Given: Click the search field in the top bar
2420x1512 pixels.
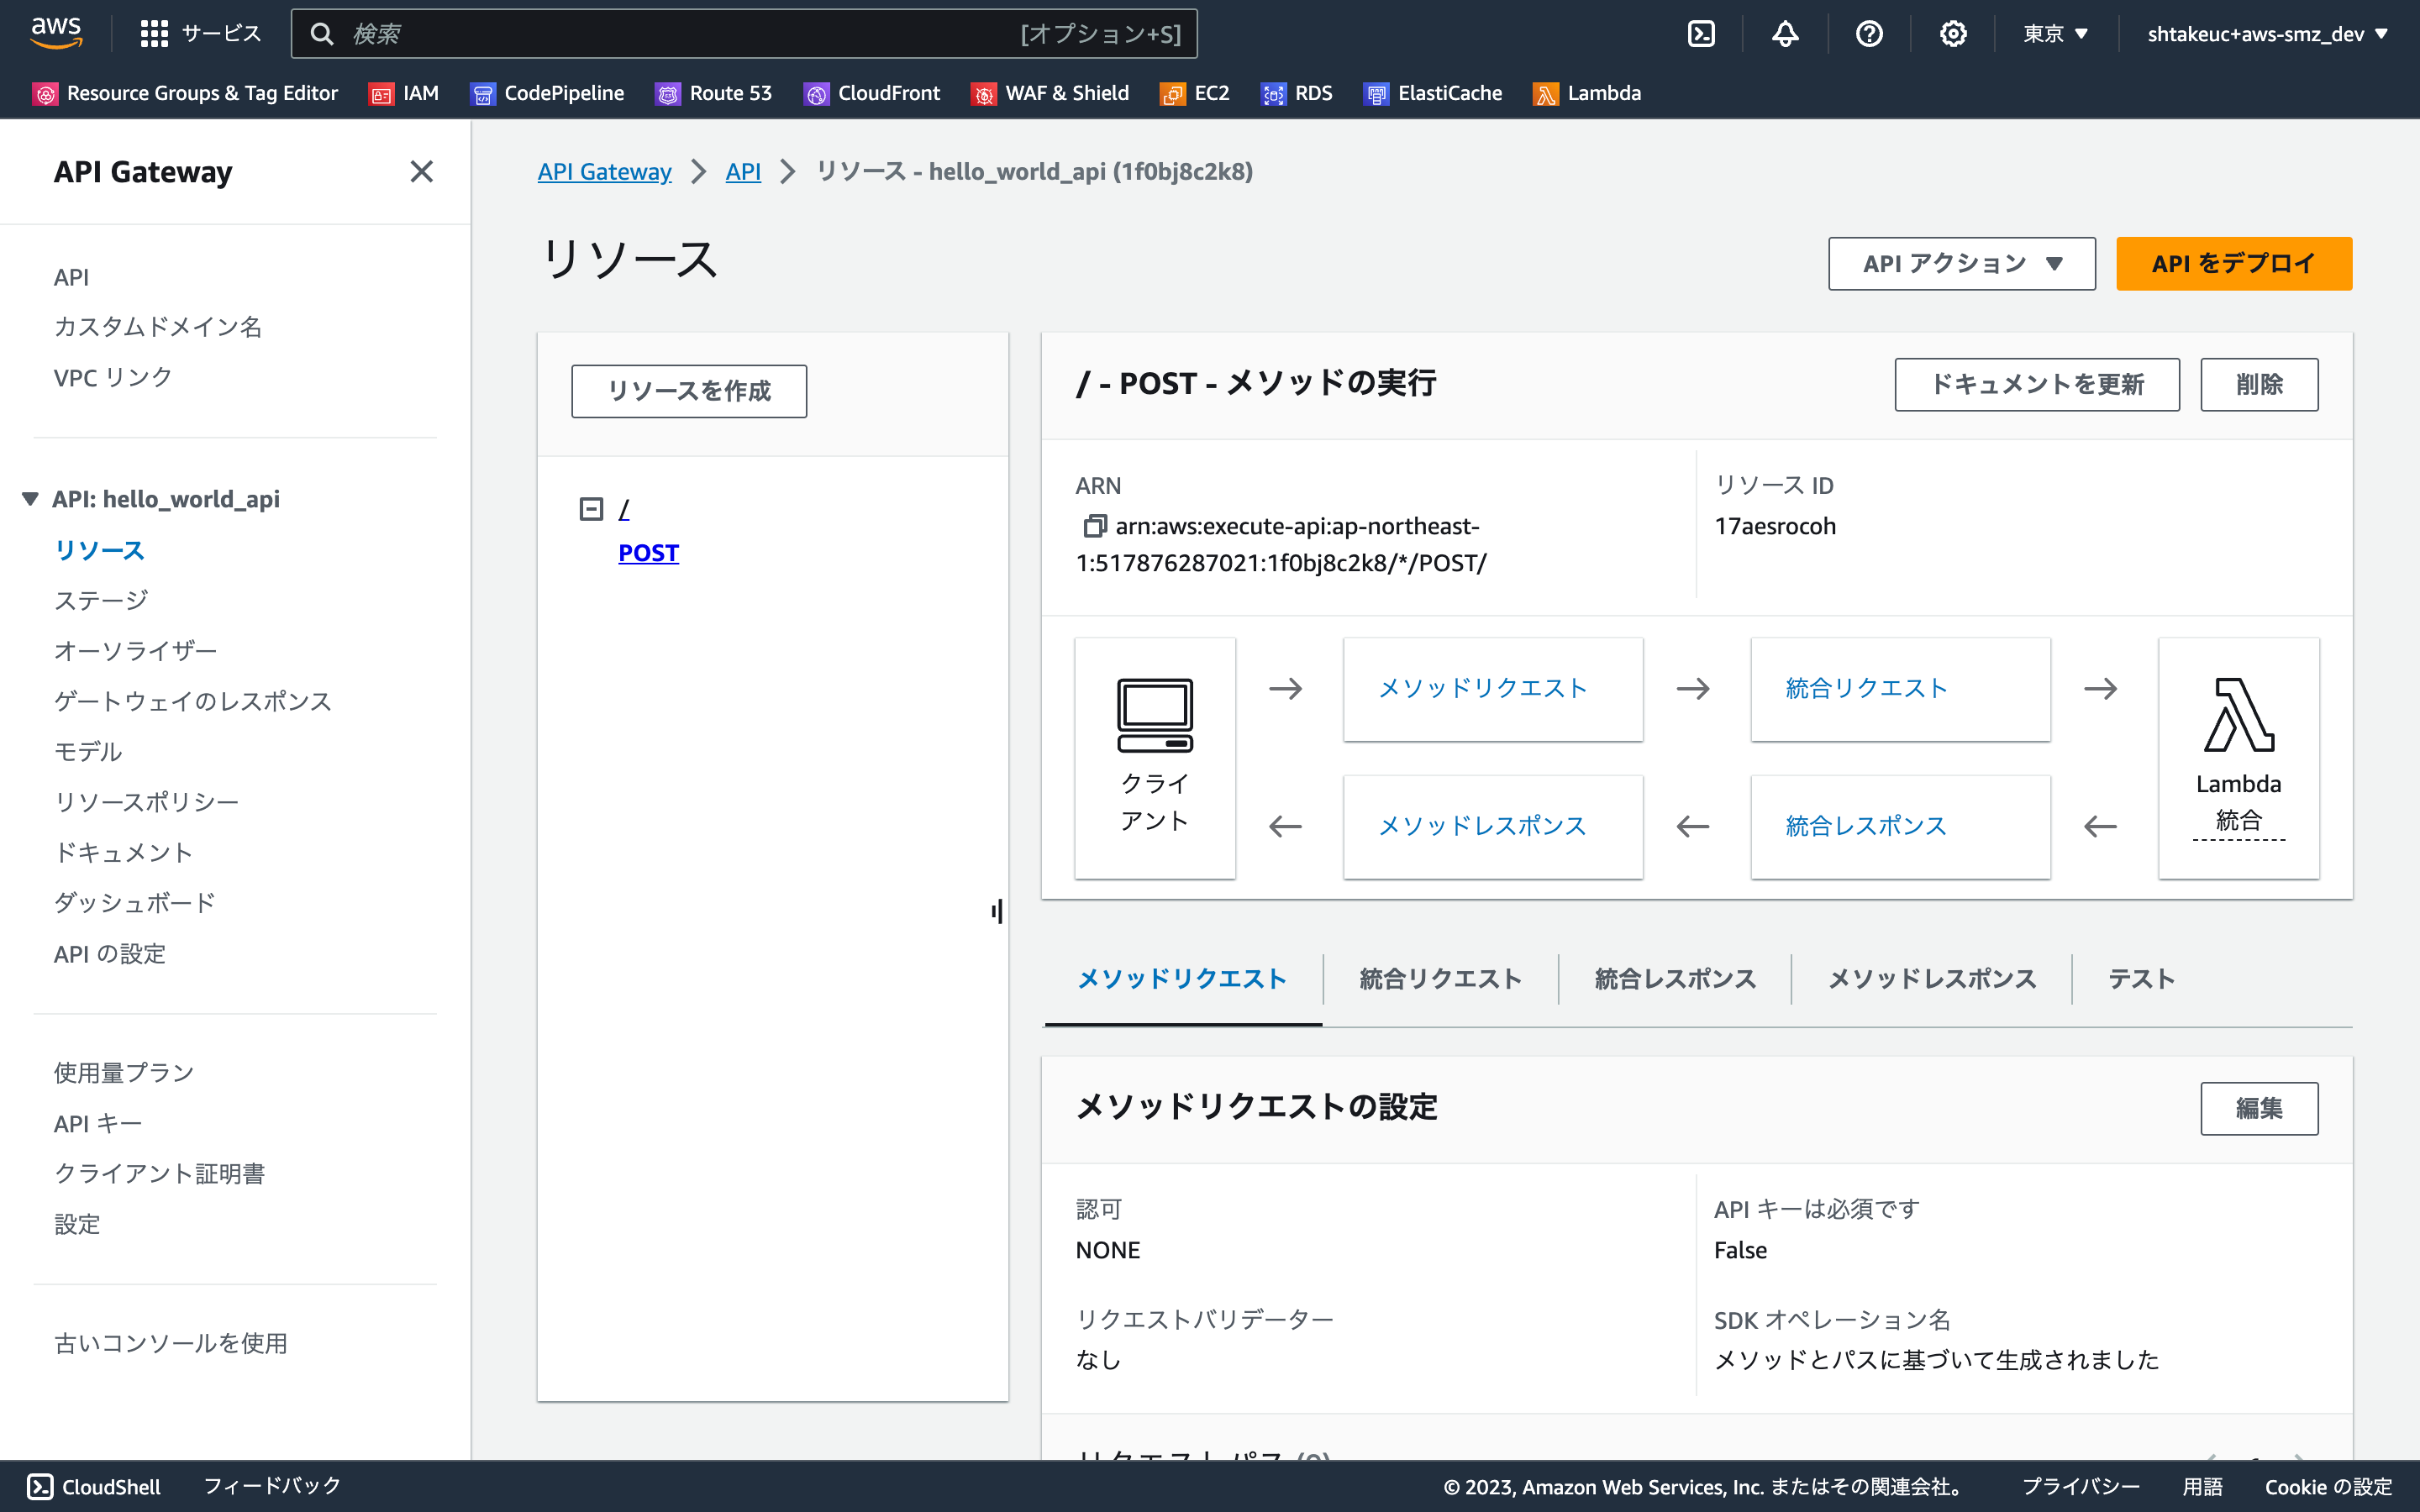Looking at the screenshot, I should (744, 34).
